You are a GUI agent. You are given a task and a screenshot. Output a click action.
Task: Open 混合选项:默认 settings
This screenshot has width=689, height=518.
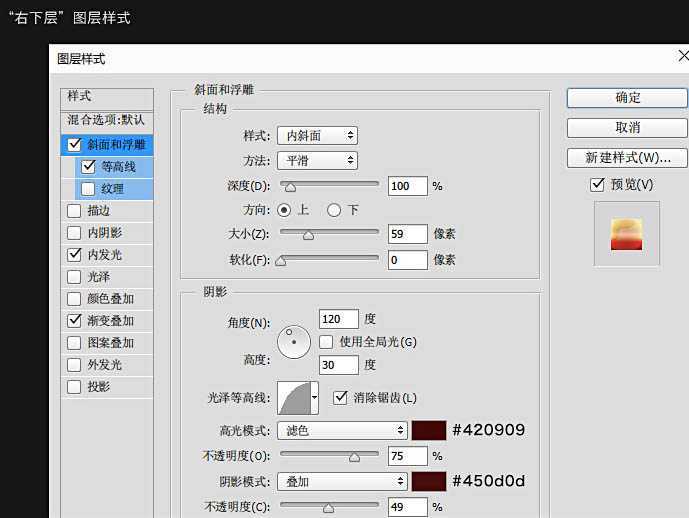[x=107, y=120]
